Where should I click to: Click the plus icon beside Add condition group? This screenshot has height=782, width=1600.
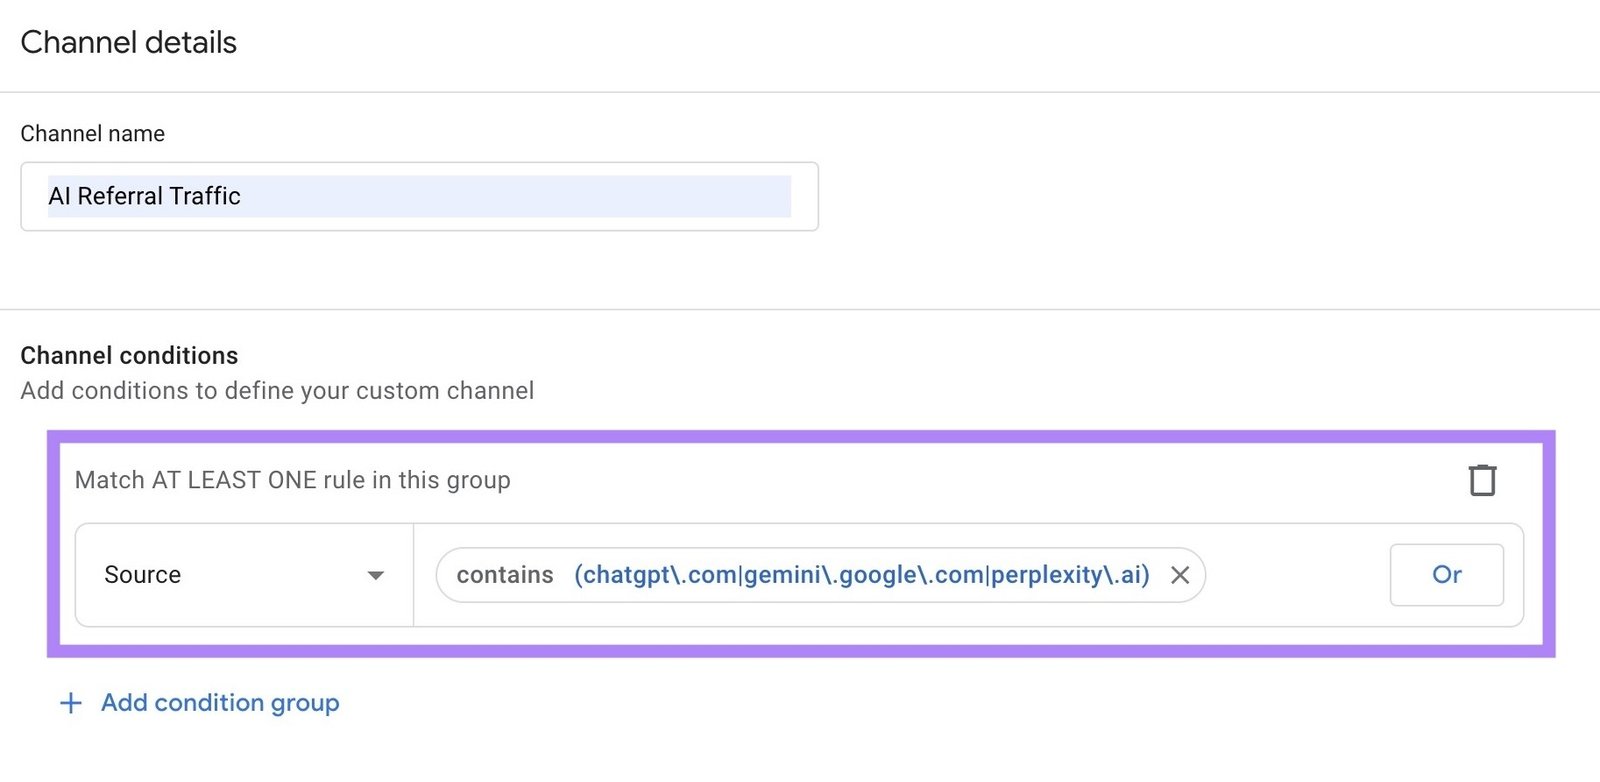pos(71,703)
